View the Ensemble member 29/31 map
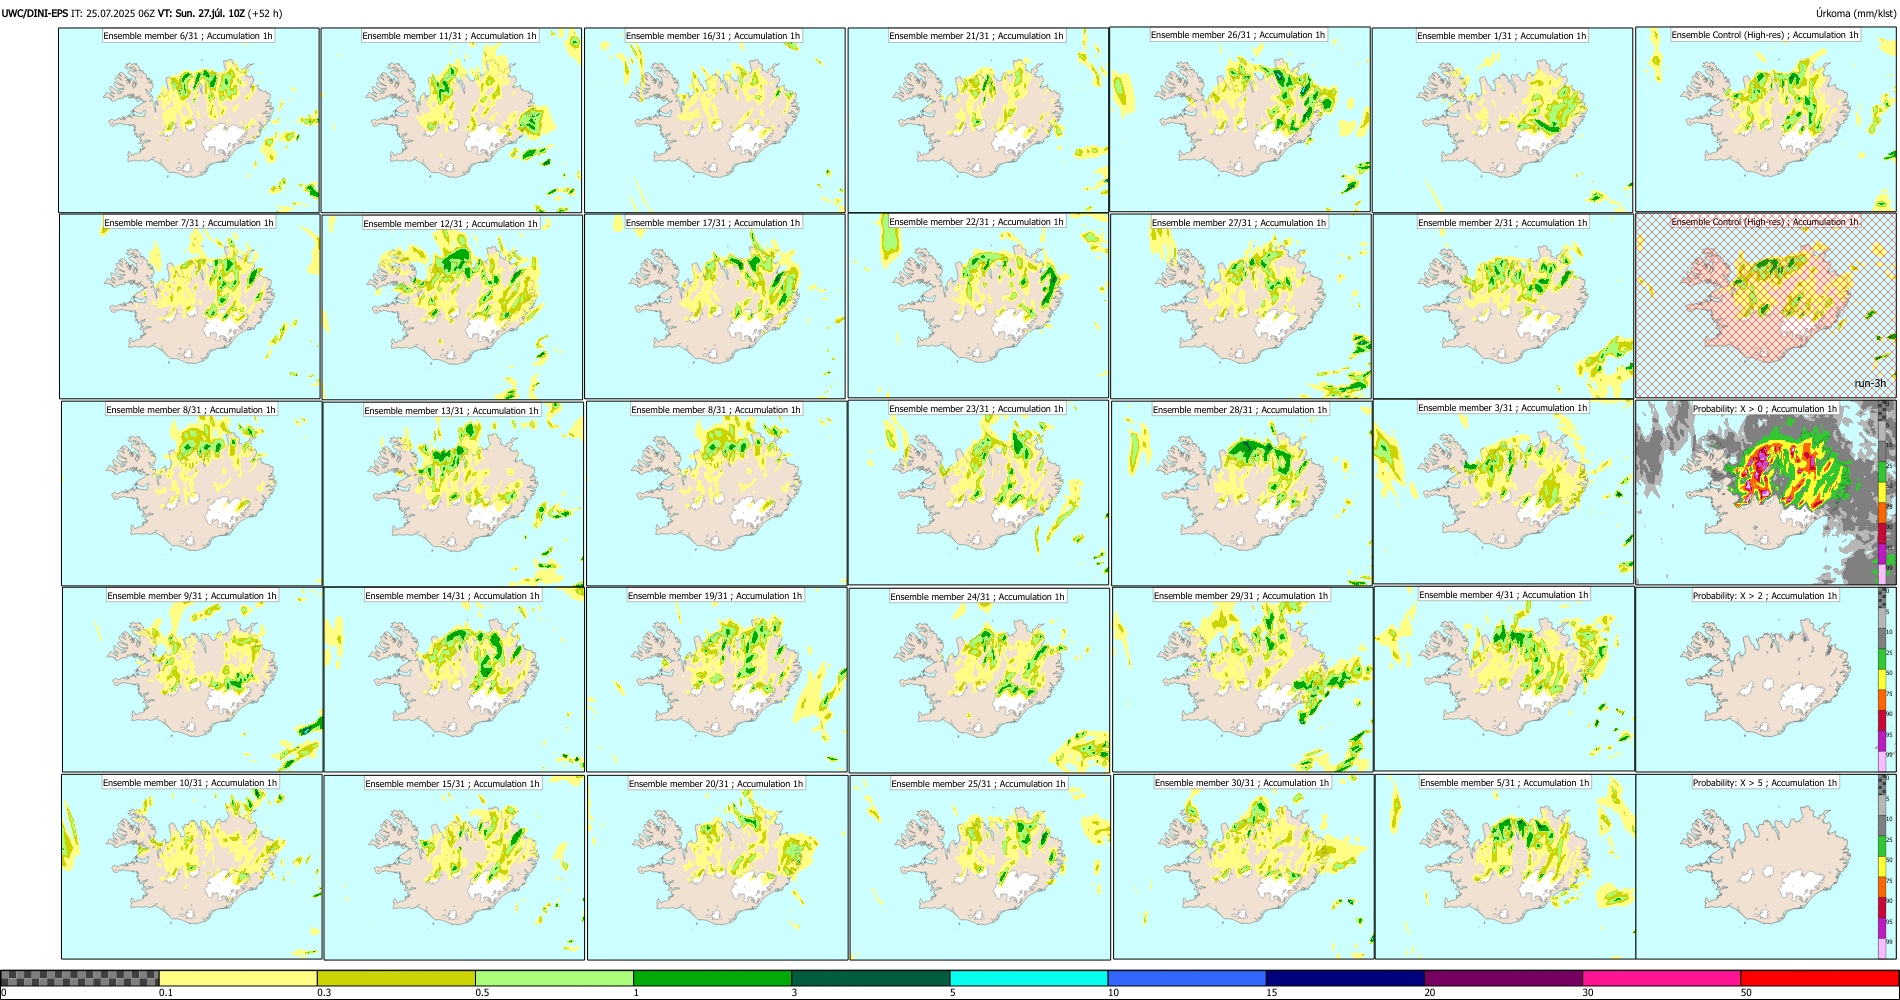 [x=1242, y=679]
